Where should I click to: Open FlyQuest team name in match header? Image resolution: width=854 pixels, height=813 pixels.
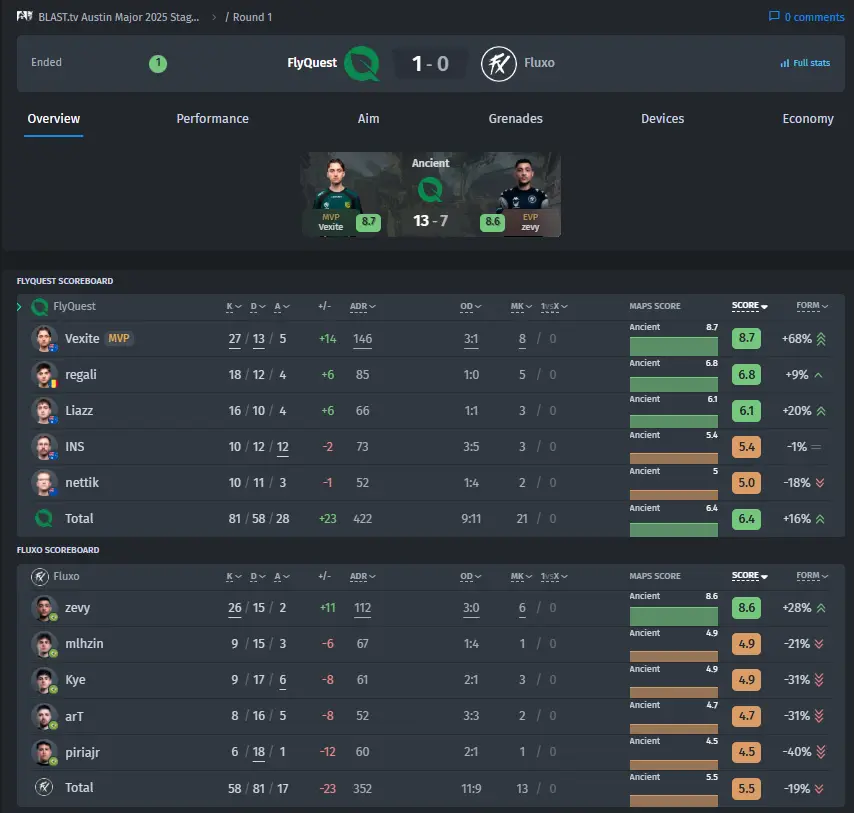(x=312, y=63)
